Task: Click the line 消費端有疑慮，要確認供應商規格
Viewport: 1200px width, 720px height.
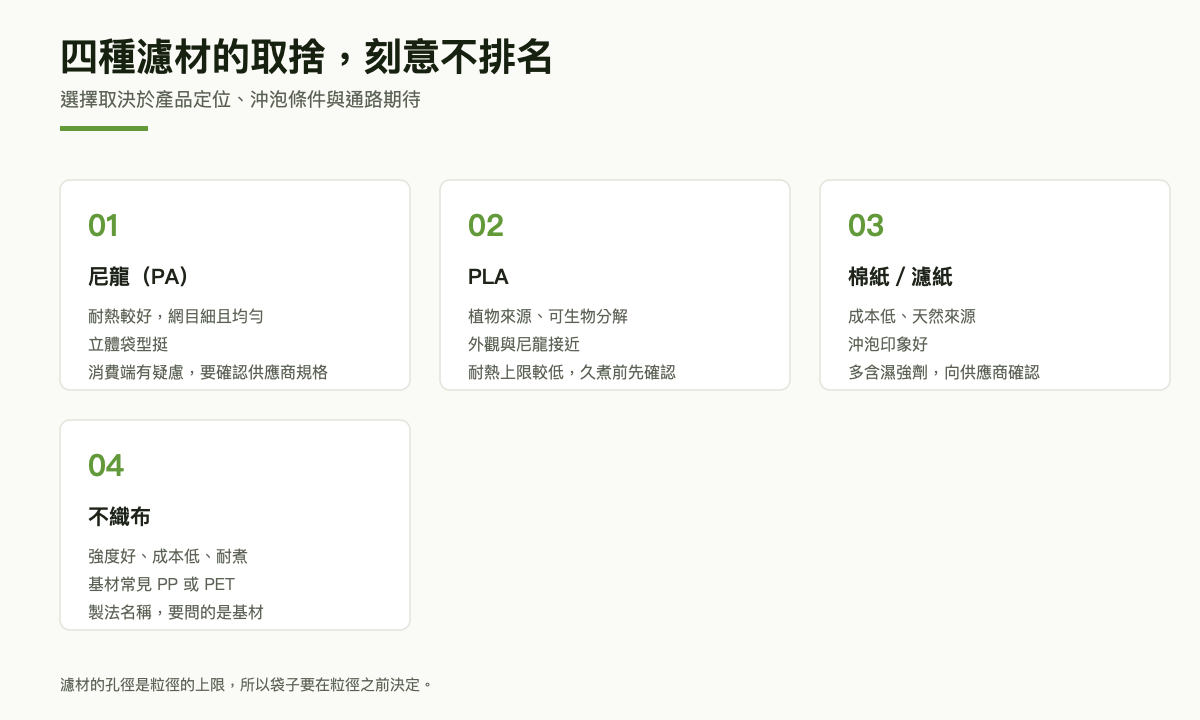Action: [x=208, y=372]
